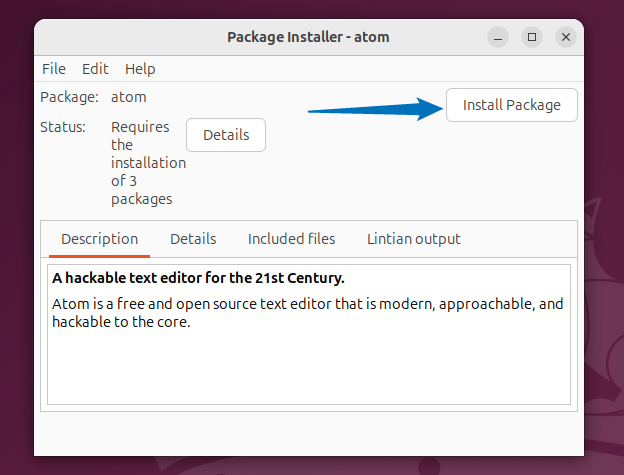Click the 'Atom is a free and open source' paragraph
Viewport: 624px width, 475px height.
(x=308, y=313)
